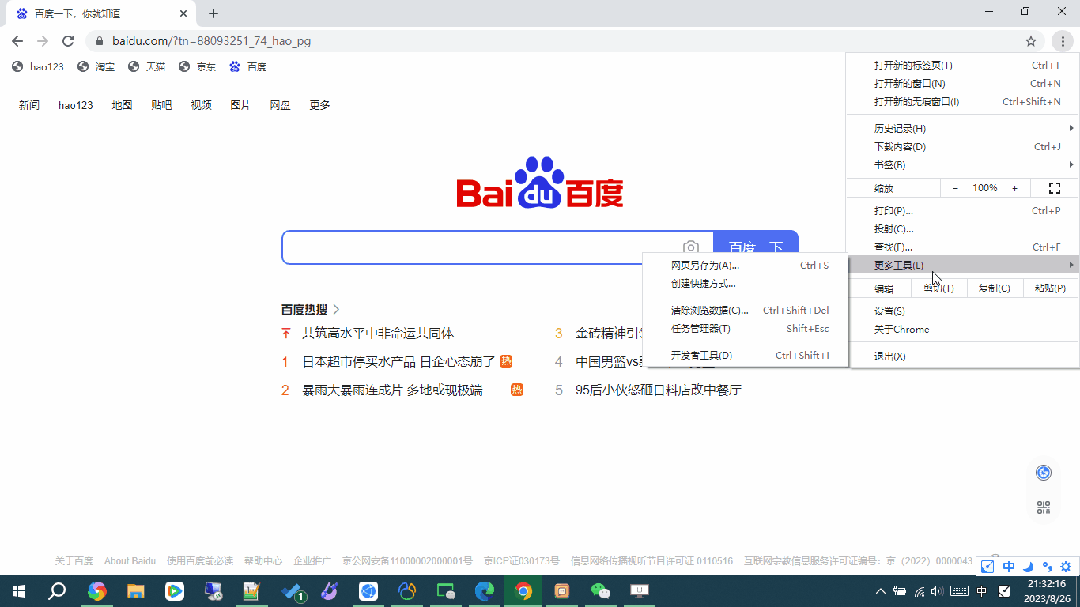Open 设置 from Chrome menu
The image size is (1080, 607).
964,311
